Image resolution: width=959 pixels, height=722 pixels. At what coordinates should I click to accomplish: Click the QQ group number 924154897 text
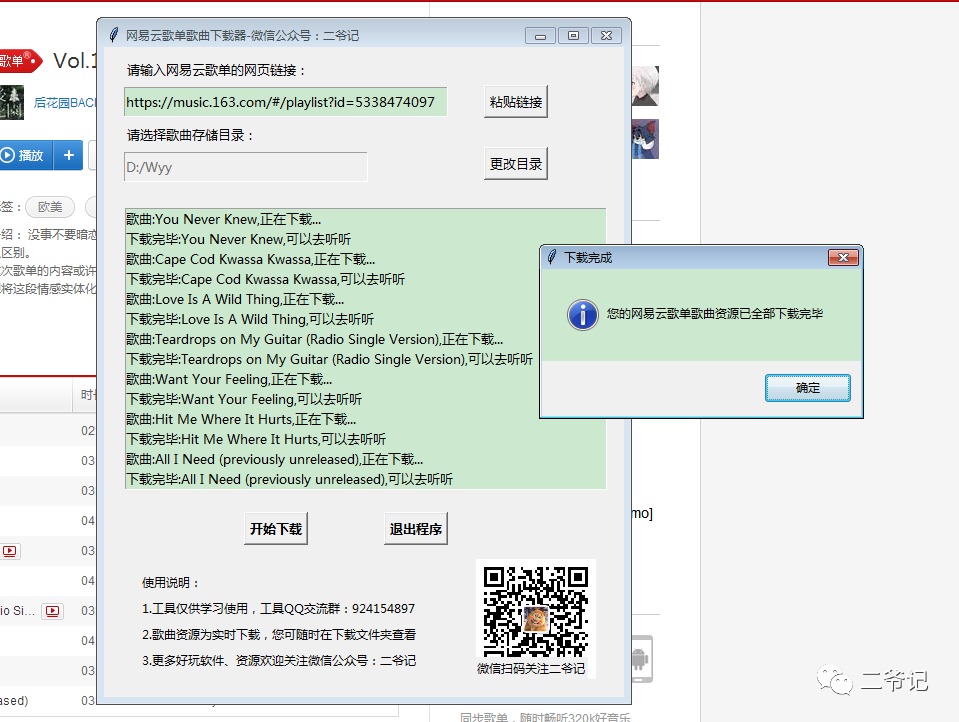pos(383,609)
